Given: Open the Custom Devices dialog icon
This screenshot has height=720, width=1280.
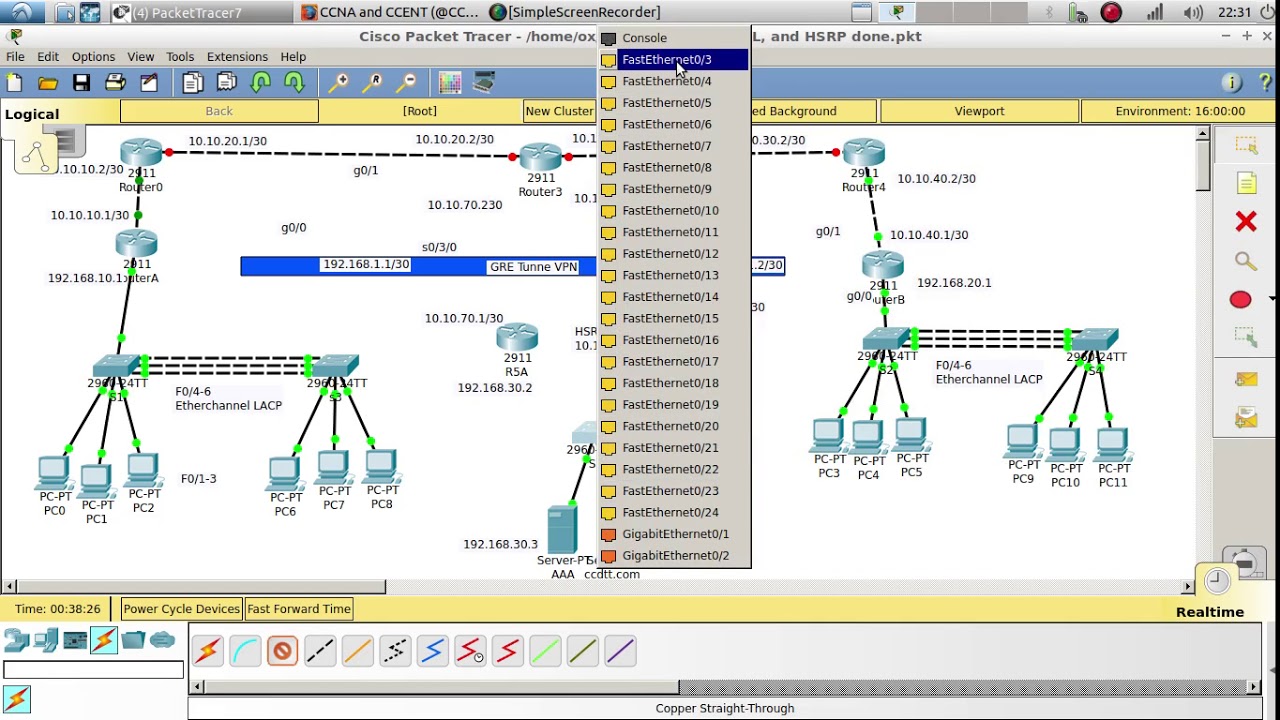Looking at the screenshot, I should point(484,83).
